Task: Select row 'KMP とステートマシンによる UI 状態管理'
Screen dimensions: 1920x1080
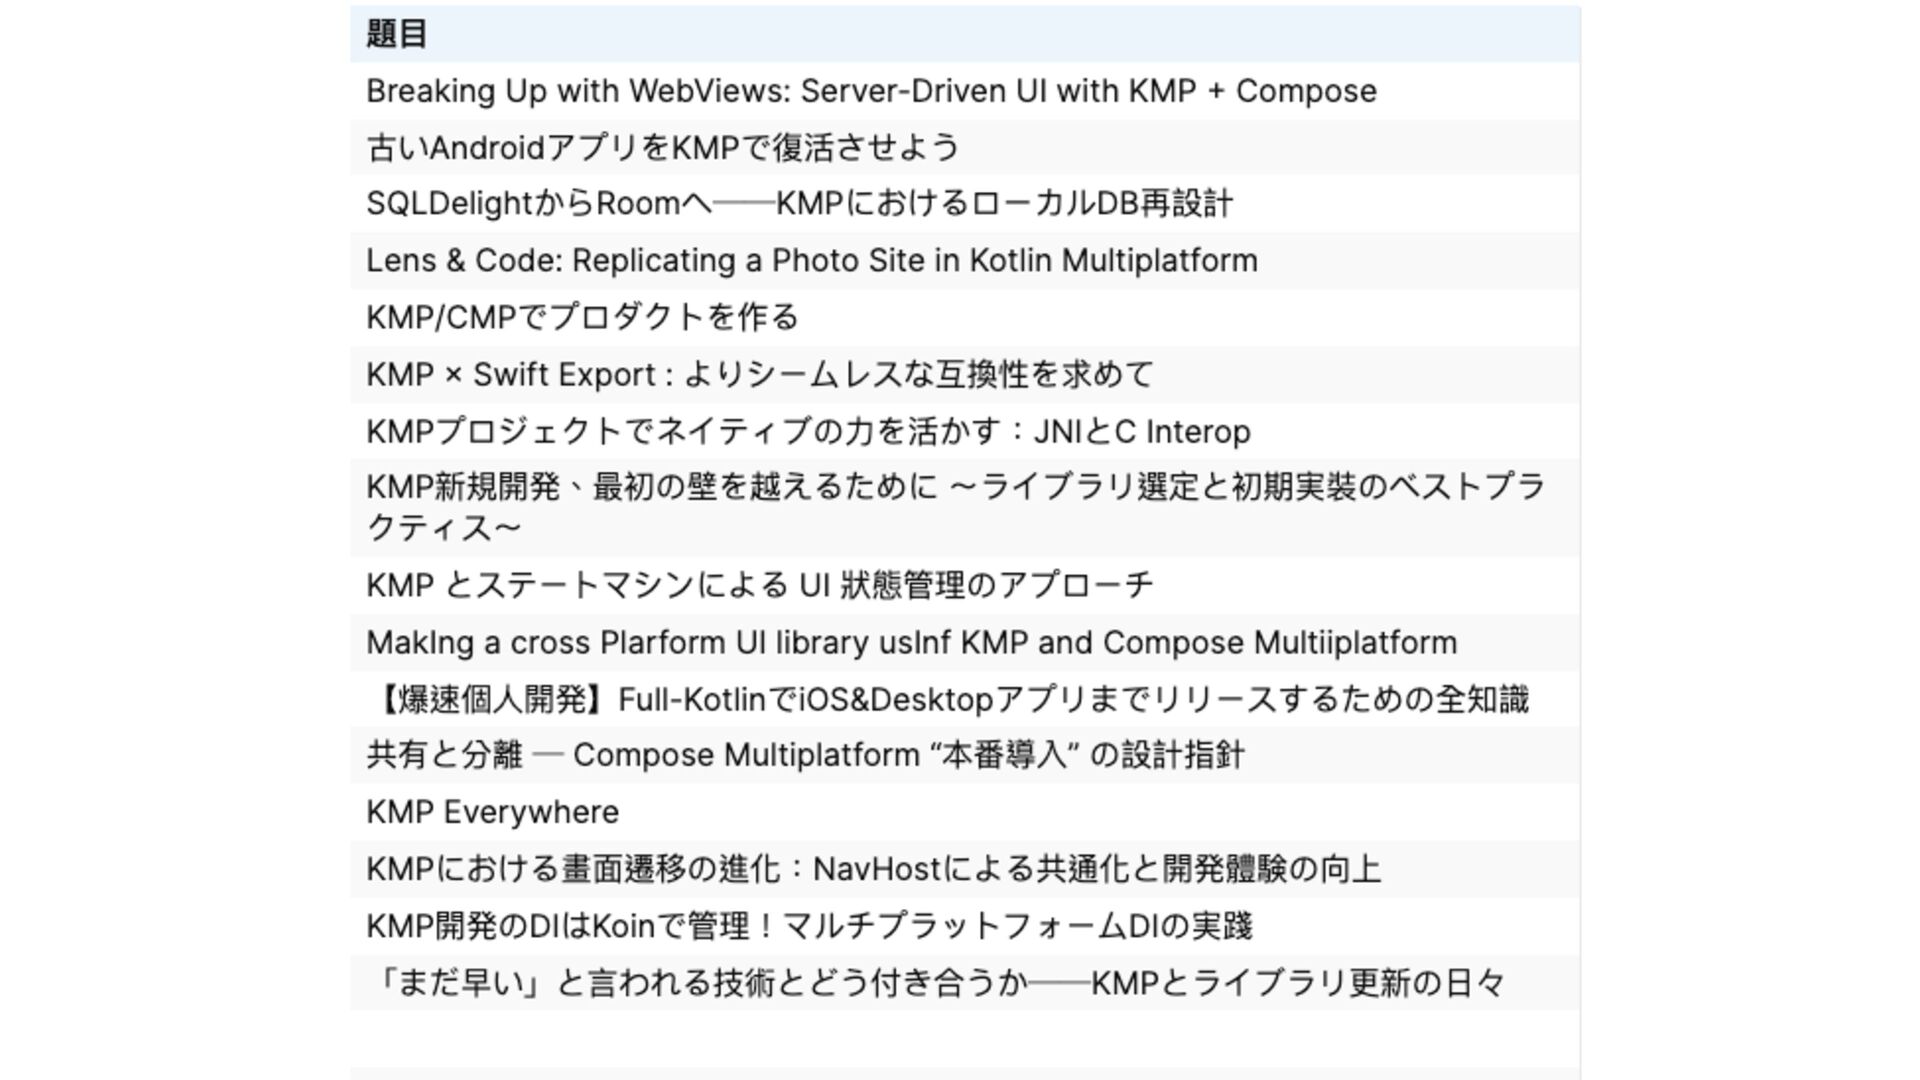Action: tap(965, 585)
